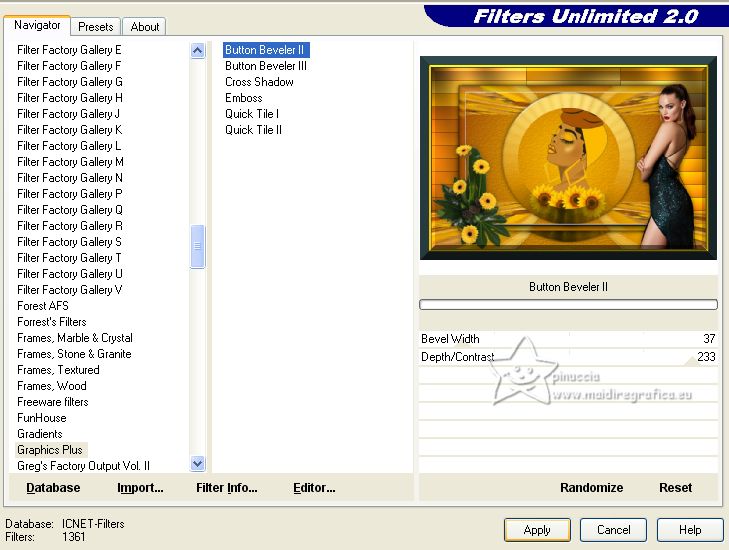The image size is (729, 550).
Task: Open Frames, Stone & Granite category
Action: pyautogui.click(x=74, y=354)
